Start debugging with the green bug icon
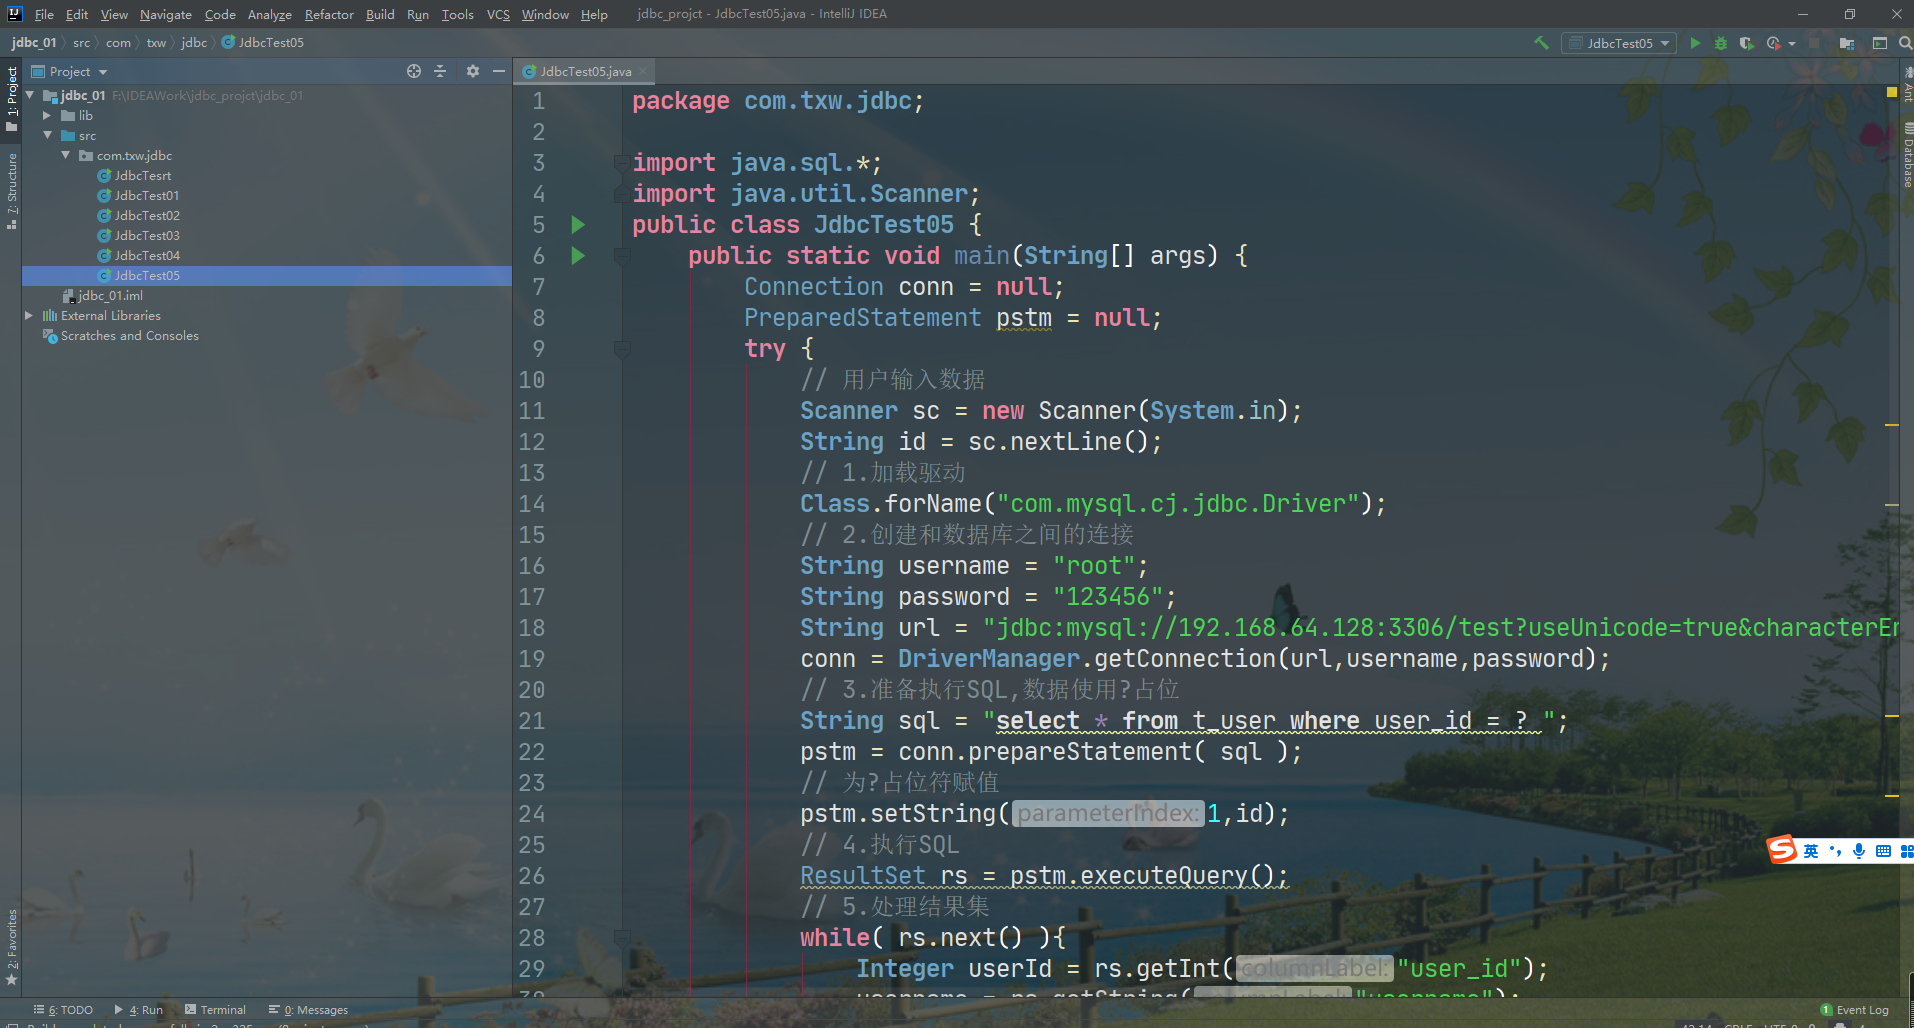The height and width of the screenshot is (1028, 1914). pos(1721,43)
